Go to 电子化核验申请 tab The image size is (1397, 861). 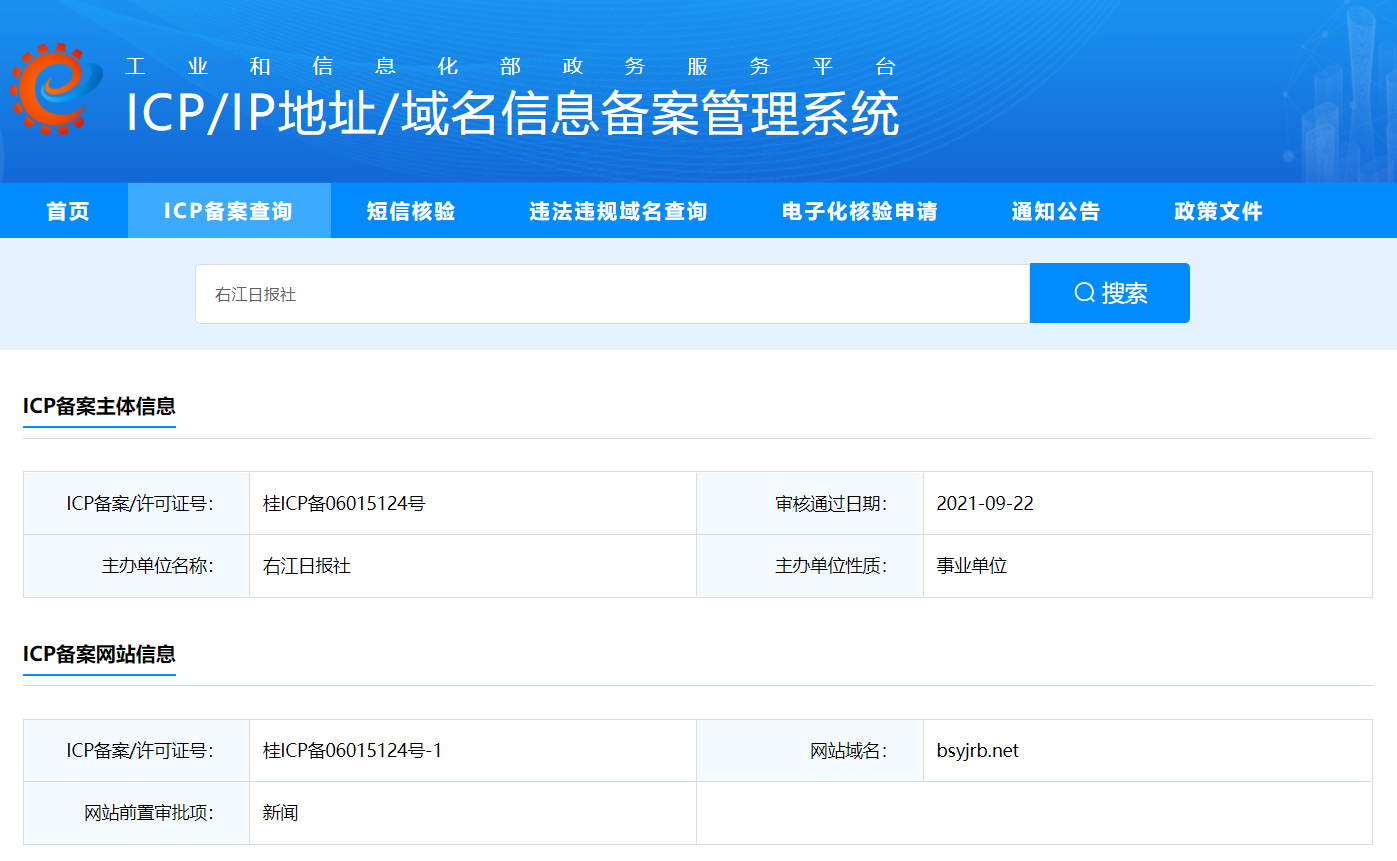click(859, 211)
